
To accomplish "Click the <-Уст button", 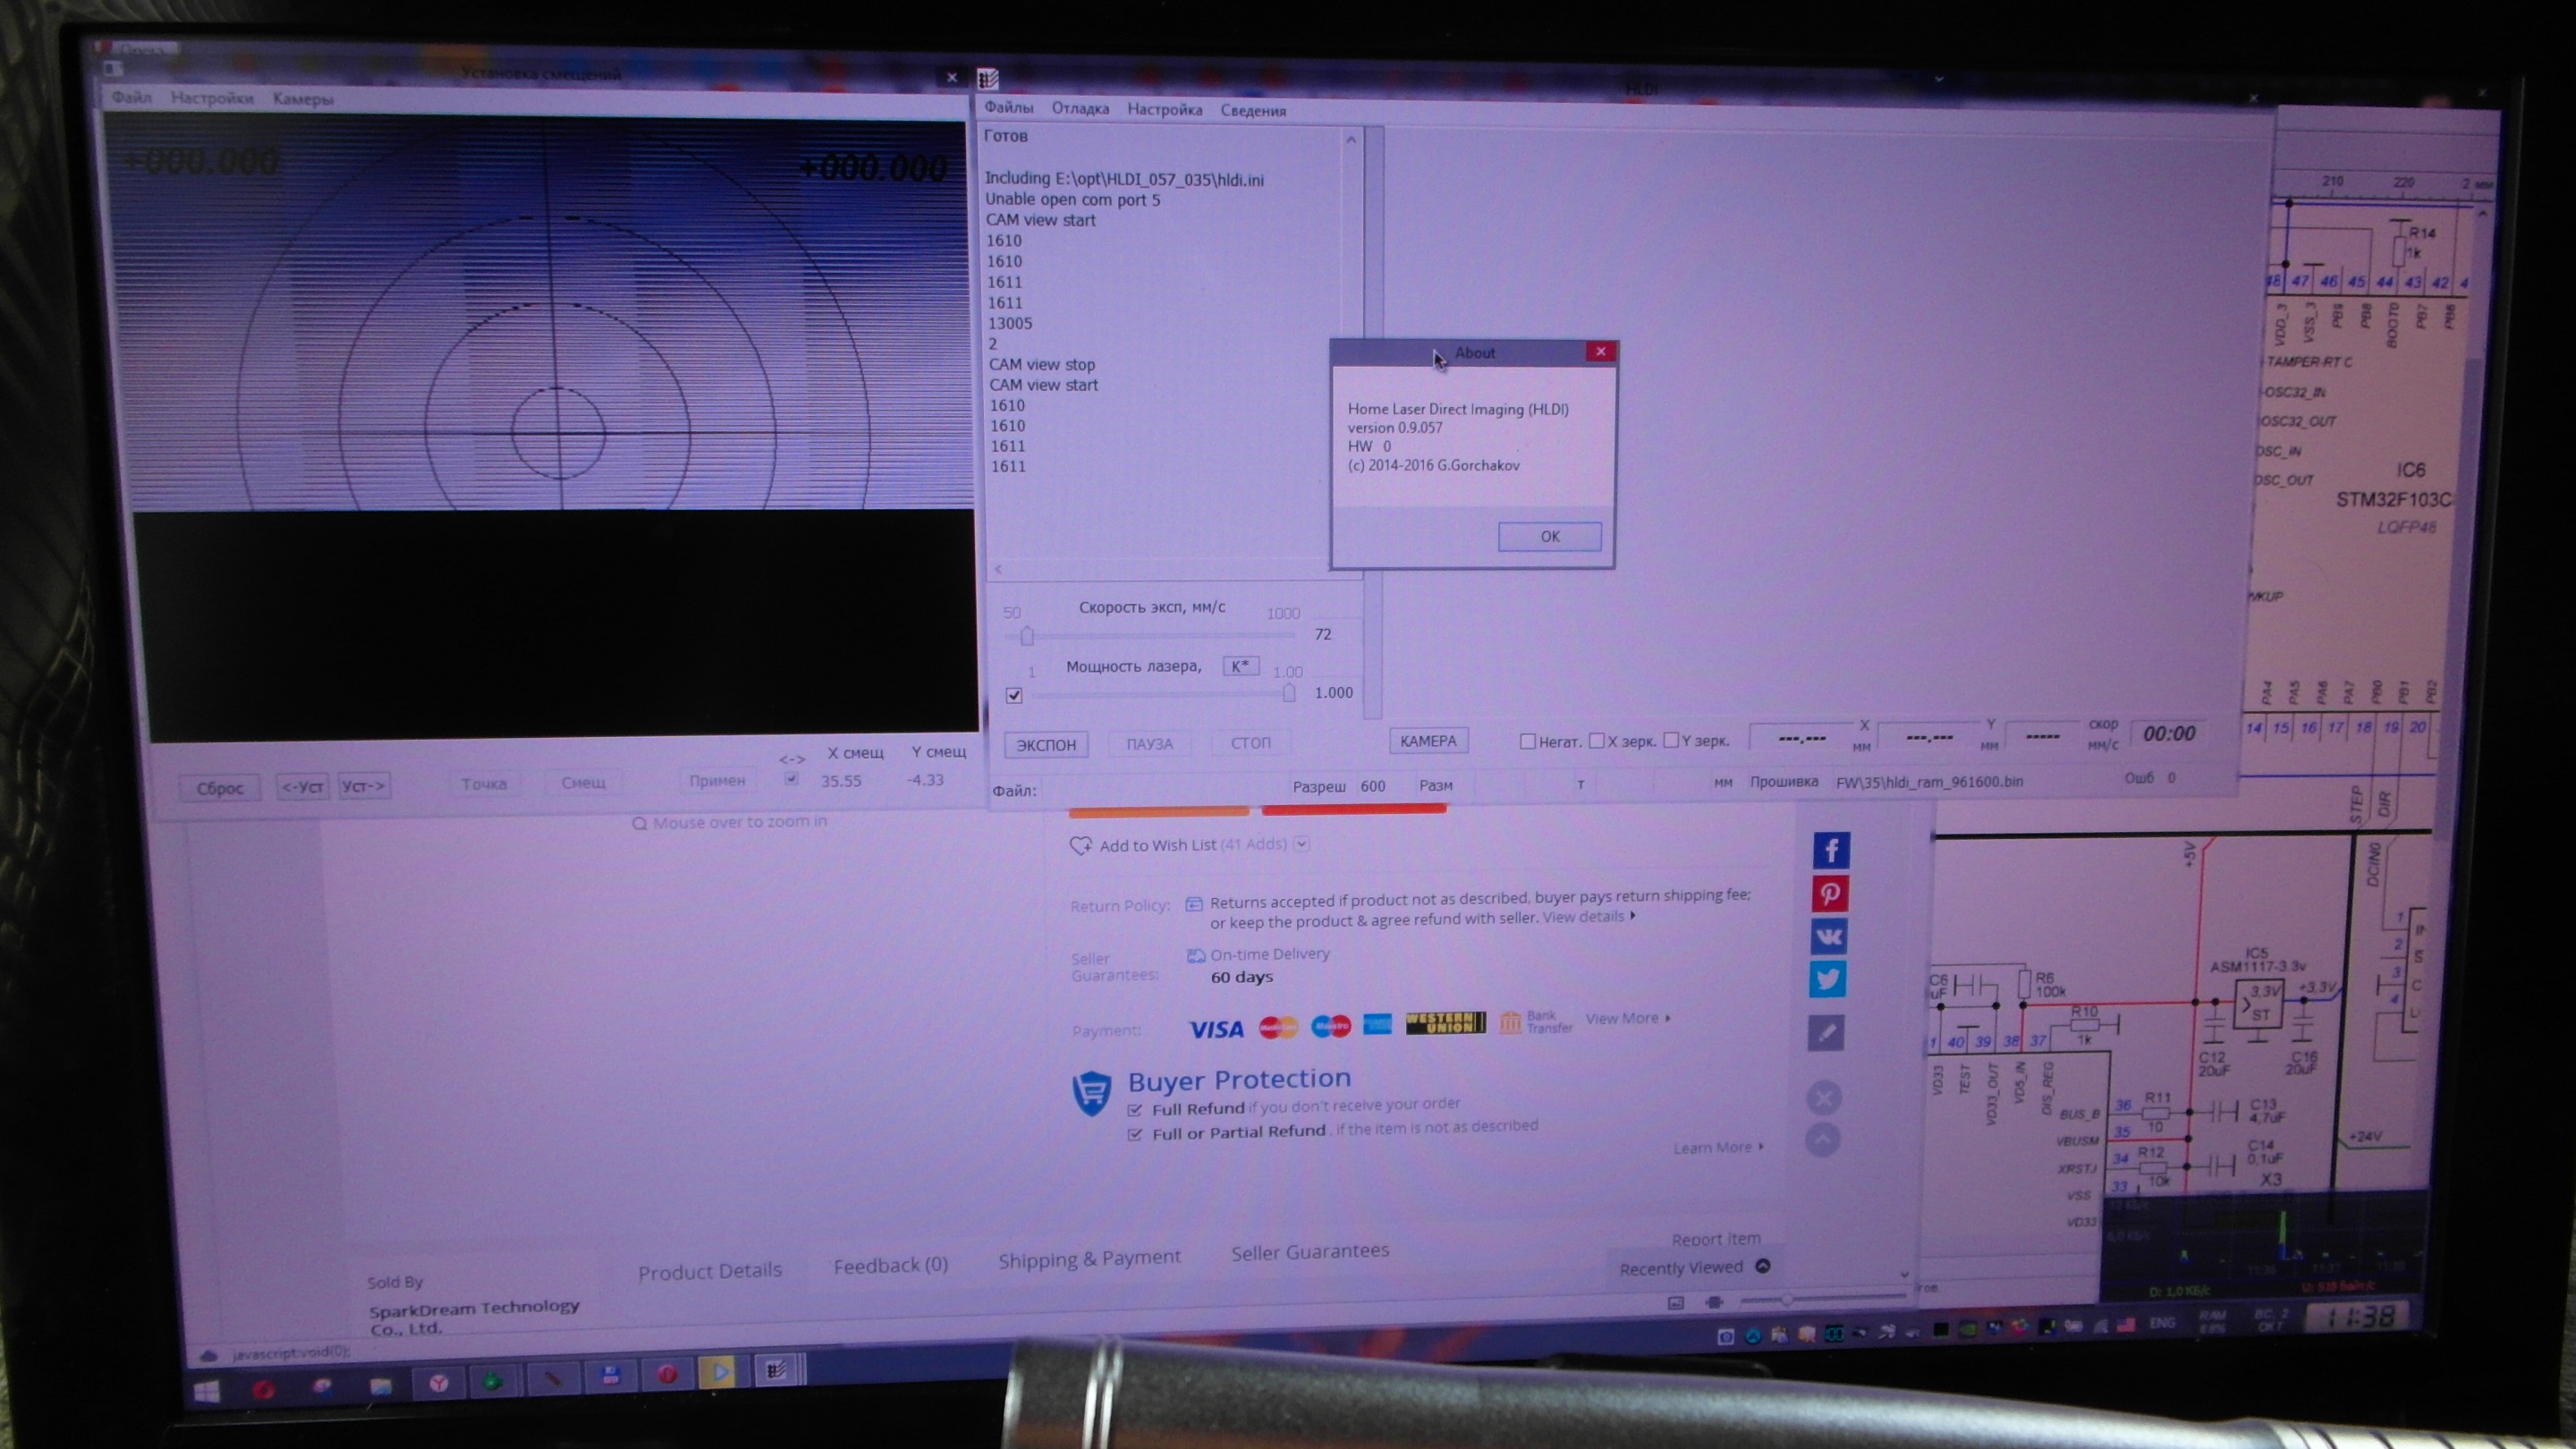I will [x=303, y=787].
